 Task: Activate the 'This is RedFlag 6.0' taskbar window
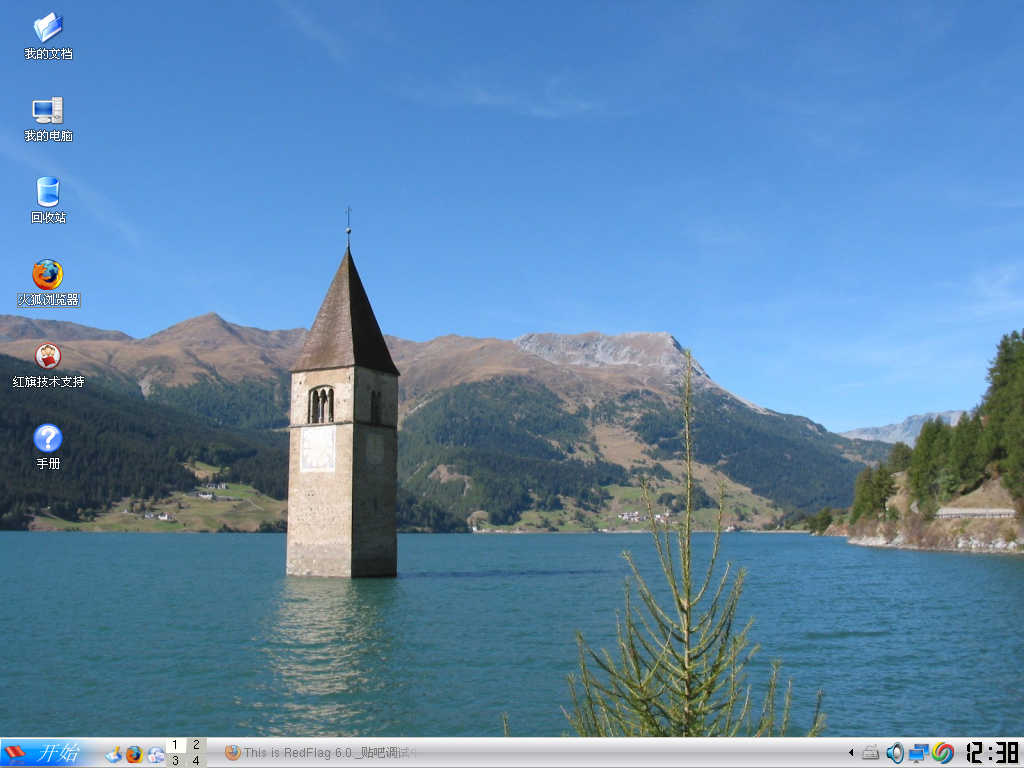[321, 753]
